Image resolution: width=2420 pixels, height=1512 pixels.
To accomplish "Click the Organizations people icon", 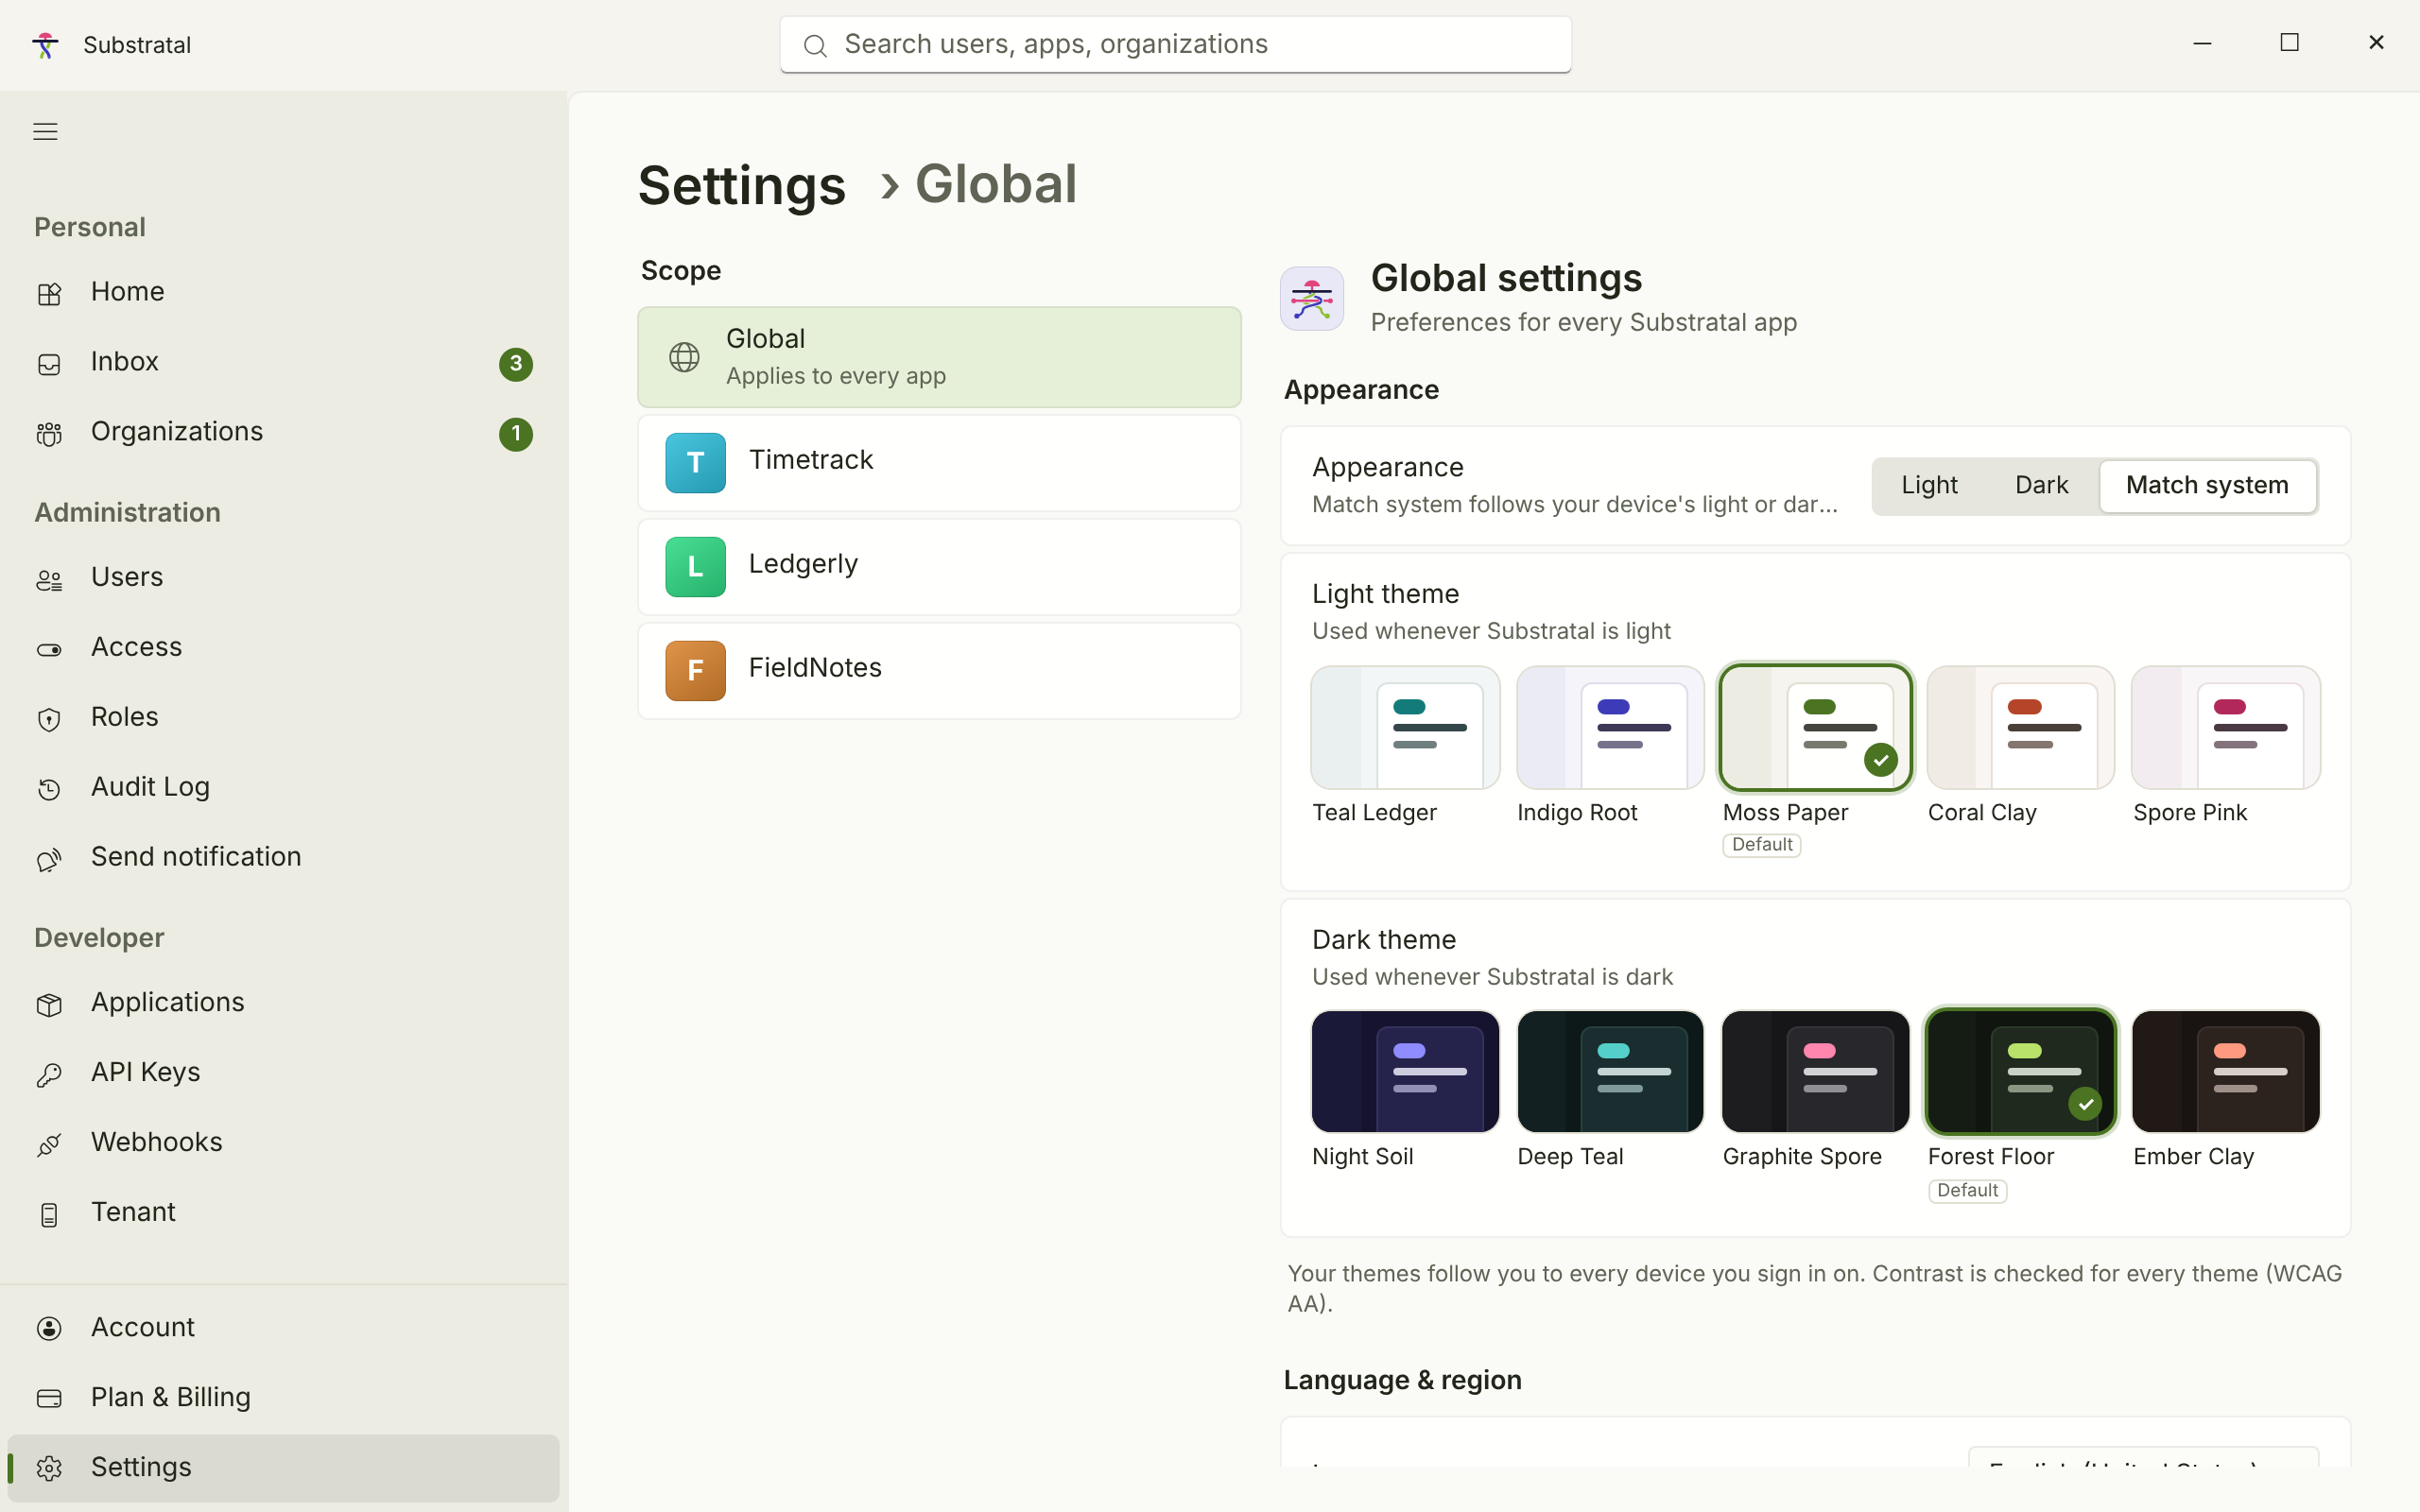I will pos(49,434).
